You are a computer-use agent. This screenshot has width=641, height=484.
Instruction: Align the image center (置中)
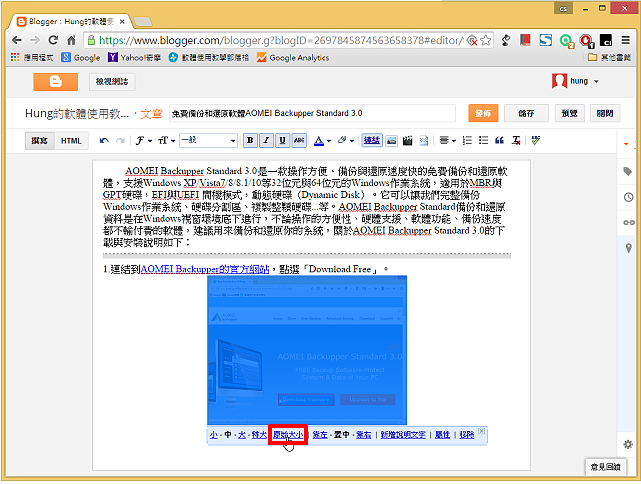342,435
